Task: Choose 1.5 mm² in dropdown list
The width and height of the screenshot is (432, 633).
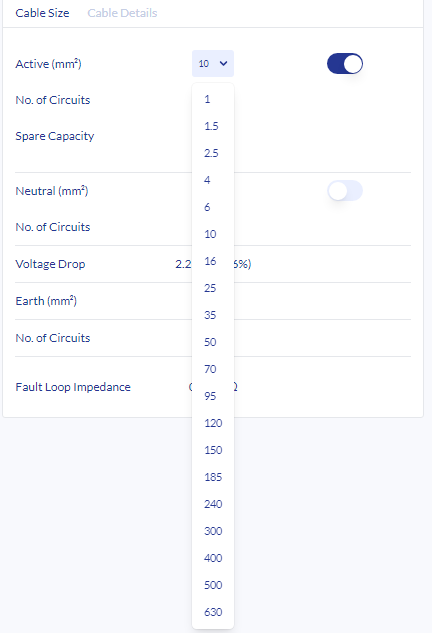Action: [x=213, y=126]
